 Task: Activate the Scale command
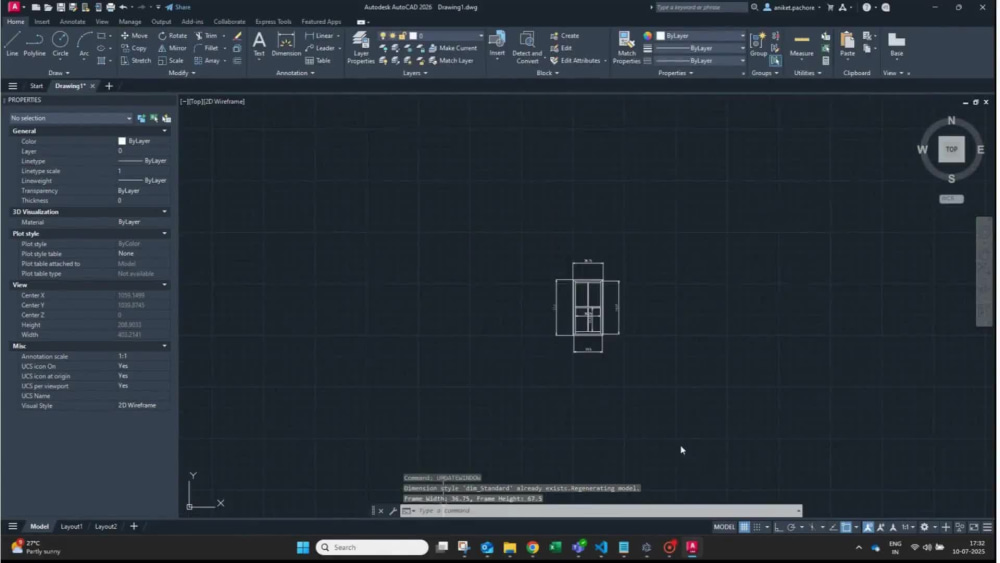tap(170, 61)
